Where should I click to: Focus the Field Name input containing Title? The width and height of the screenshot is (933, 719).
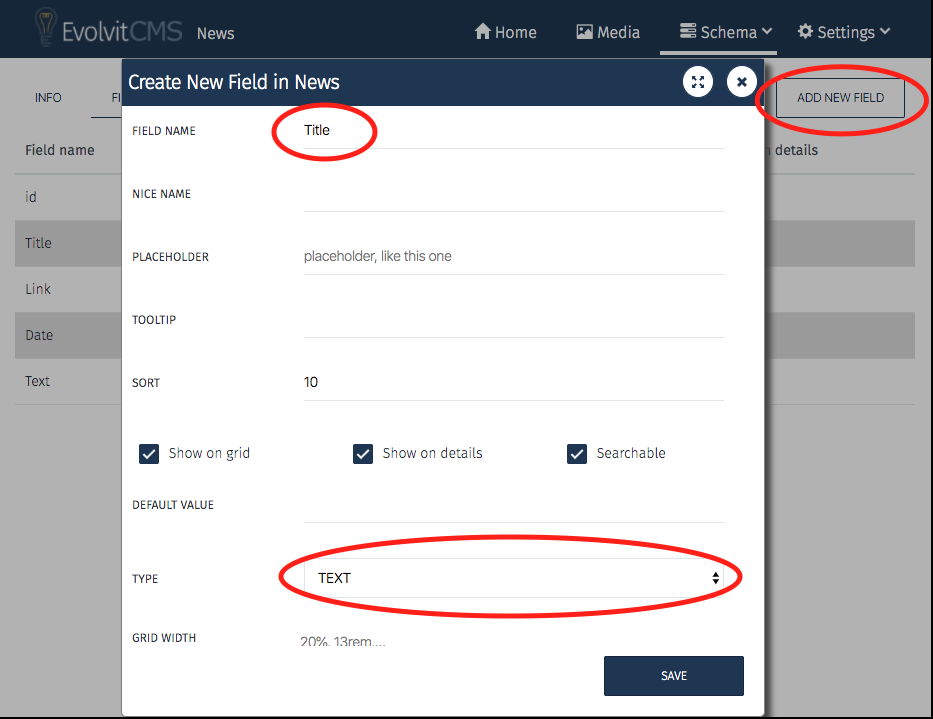click(x=514, y=131)
